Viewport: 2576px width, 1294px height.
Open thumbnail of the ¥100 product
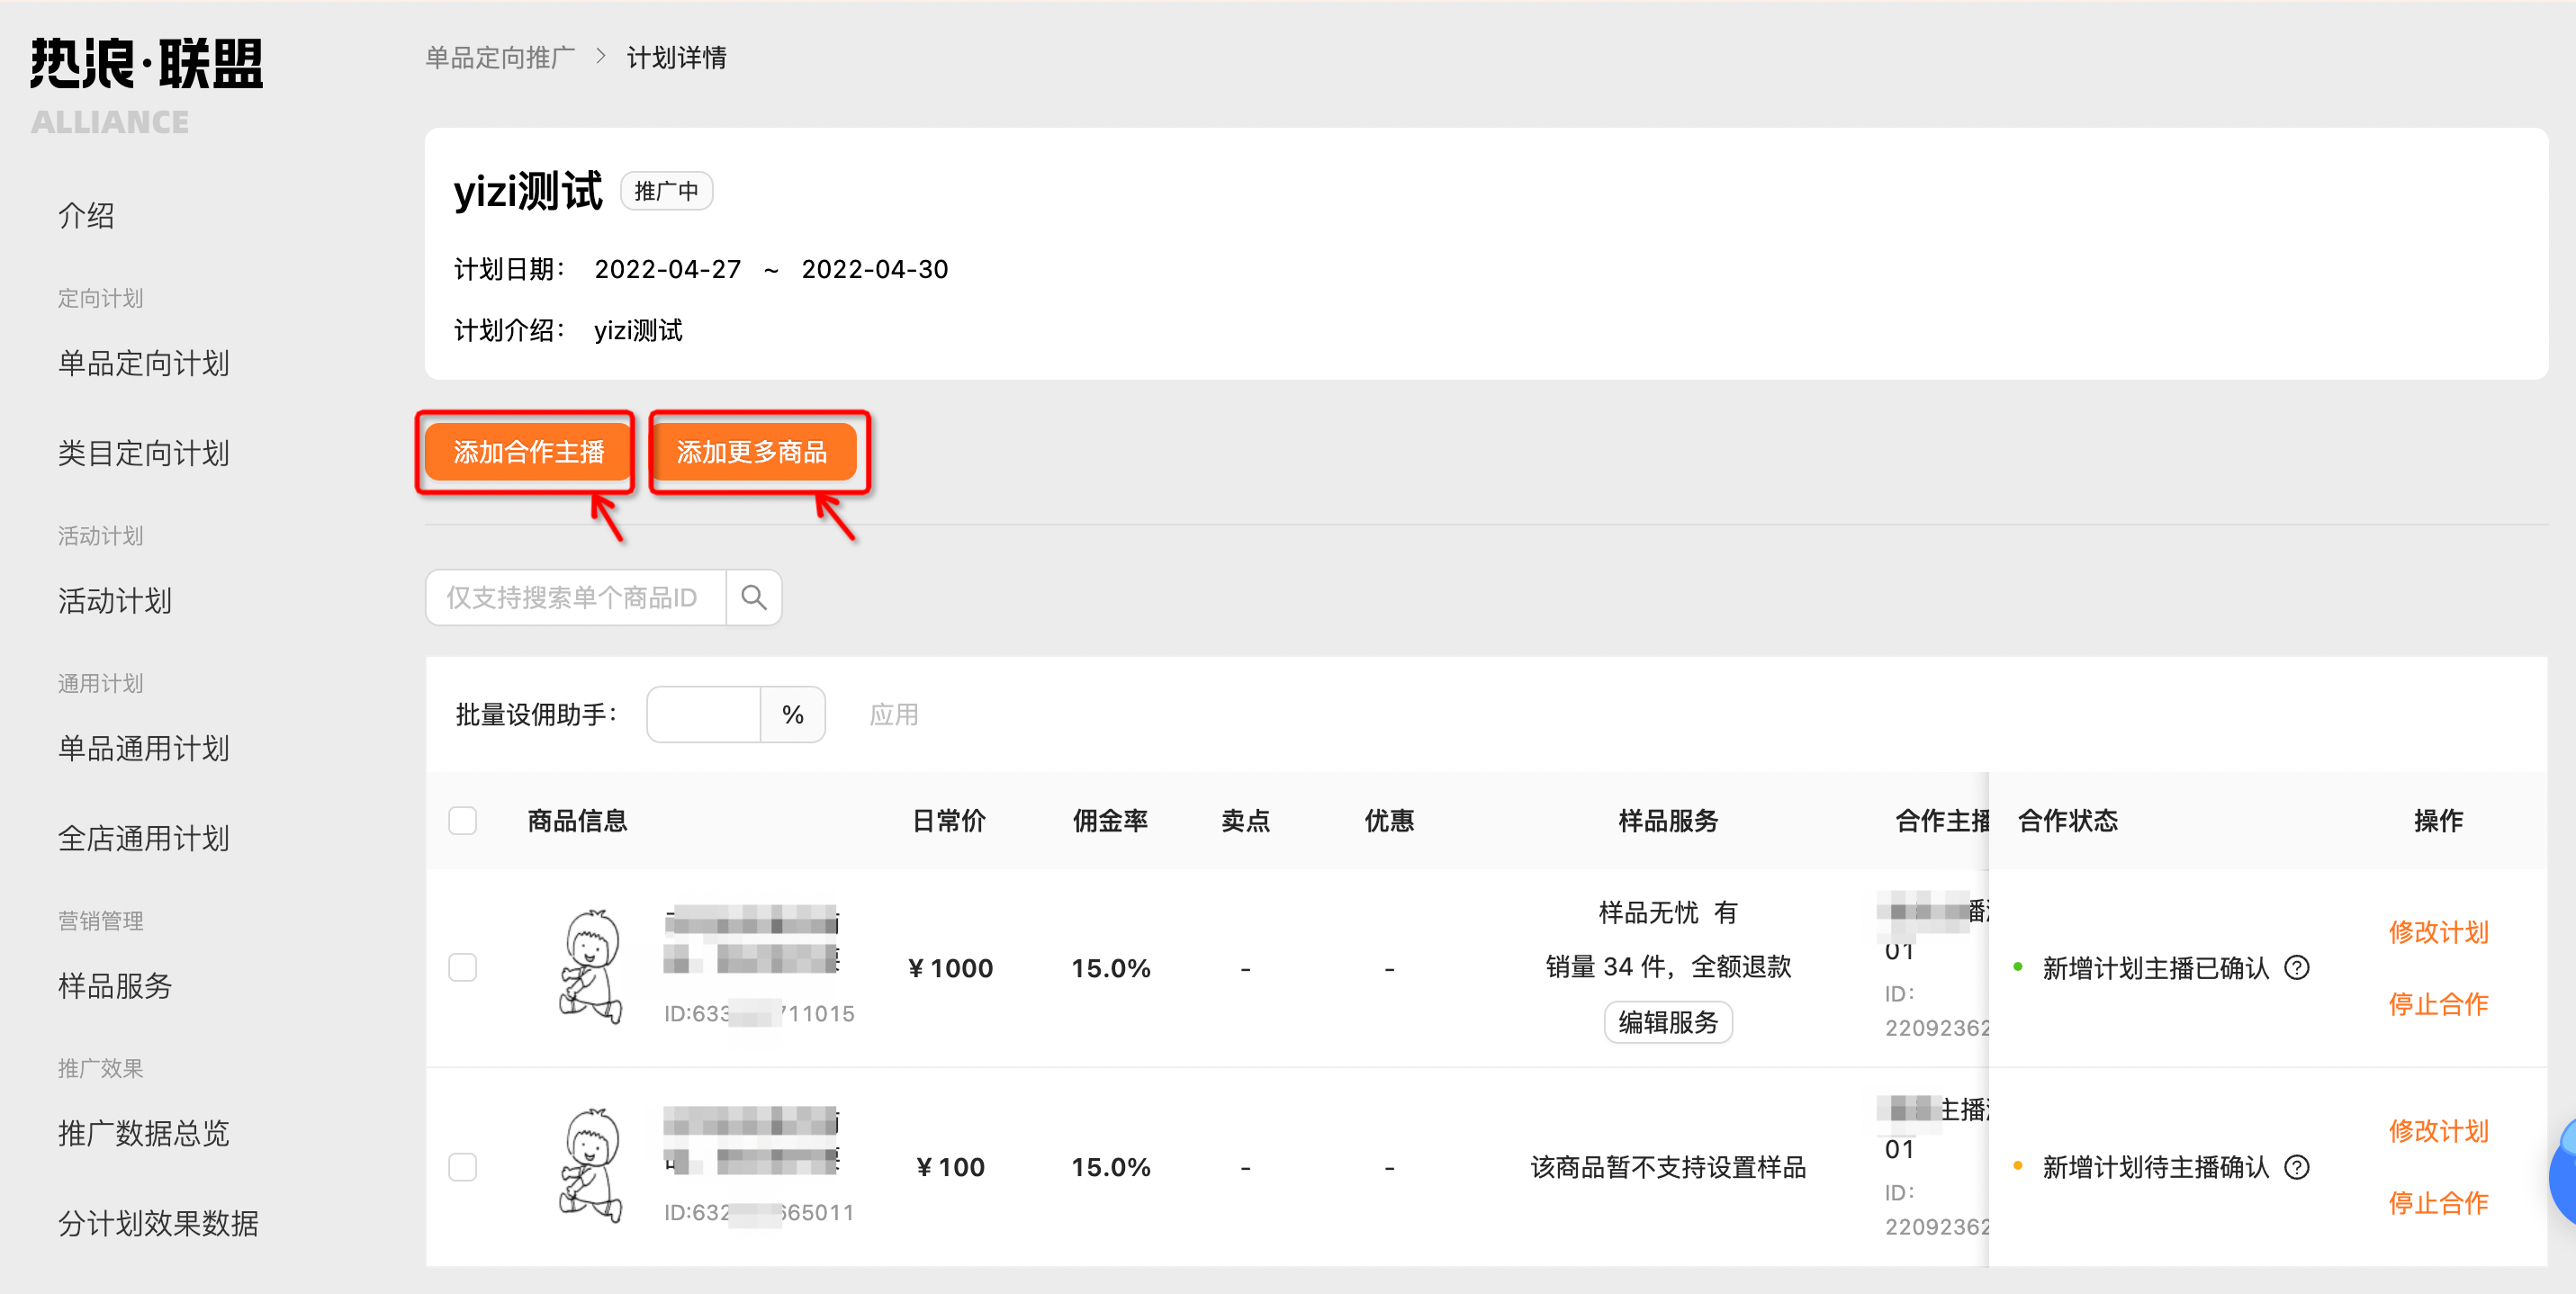click(590, 1166)
